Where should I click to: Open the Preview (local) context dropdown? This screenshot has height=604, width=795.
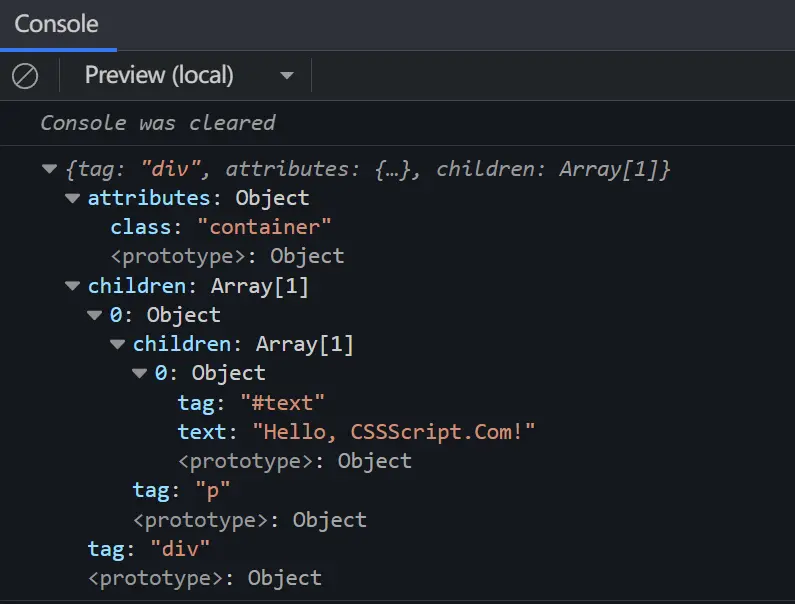[x=287, y=76]
